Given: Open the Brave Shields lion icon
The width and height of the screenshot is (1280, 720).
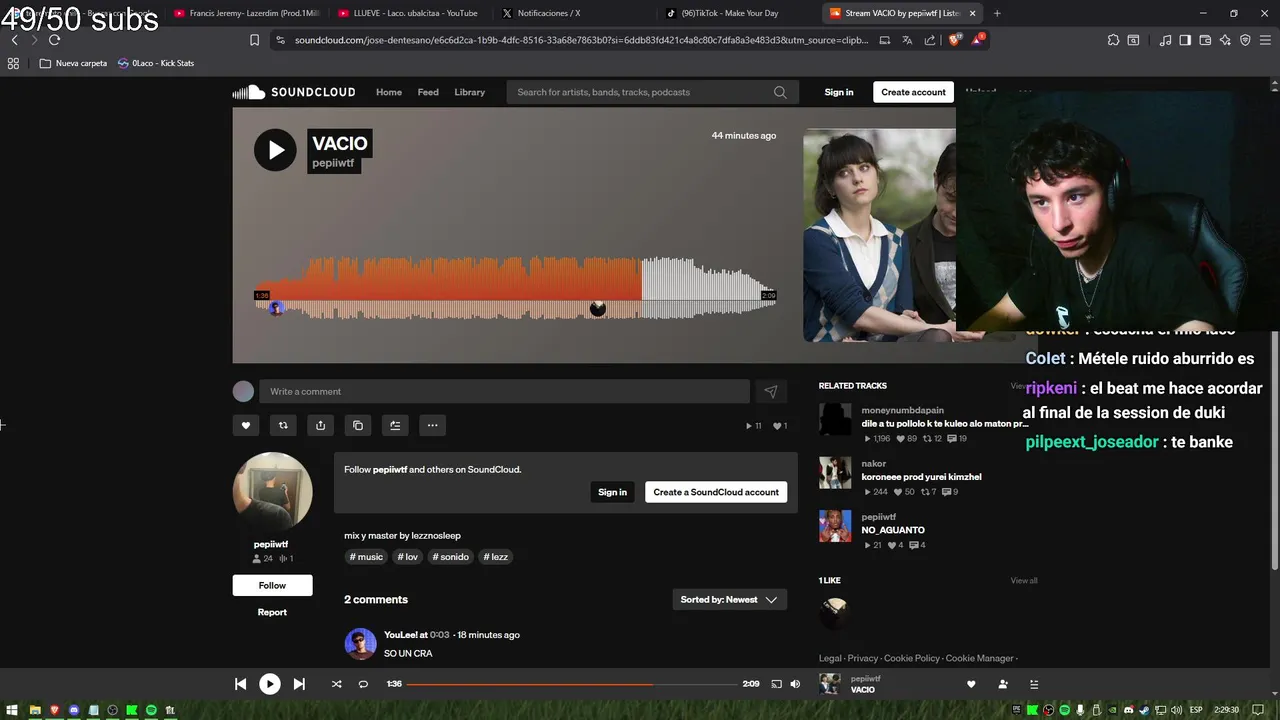Looking at the screenshot, I should pos(953,40).
